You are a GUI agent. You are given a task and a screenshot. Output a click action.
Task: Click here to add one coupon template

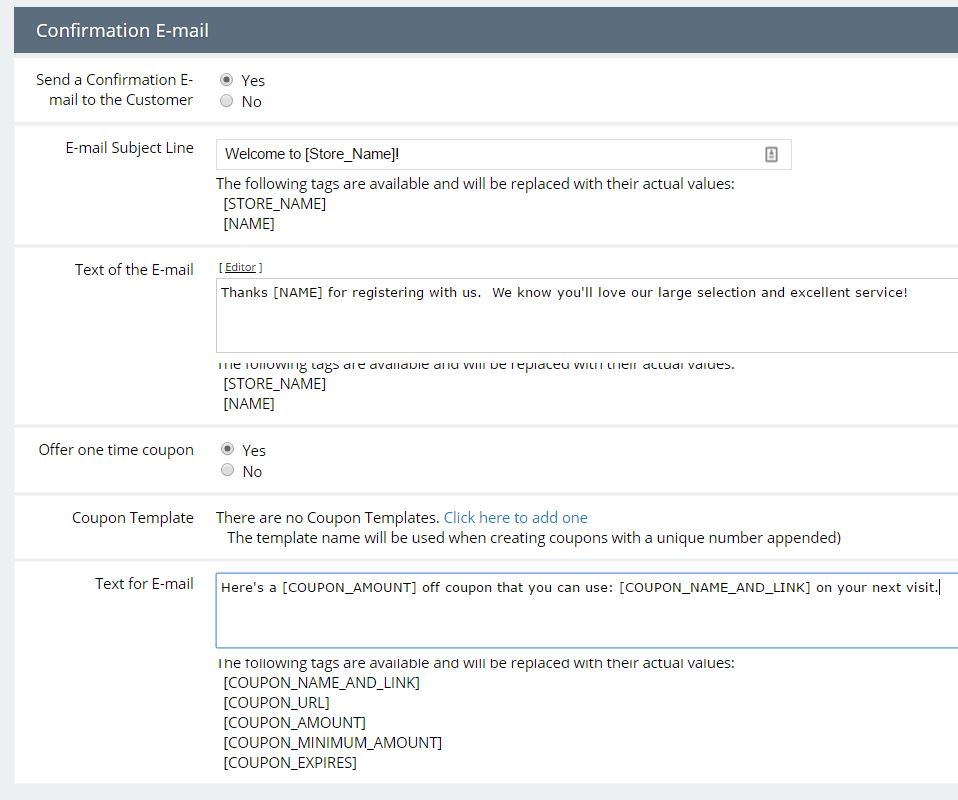[515, 518]
